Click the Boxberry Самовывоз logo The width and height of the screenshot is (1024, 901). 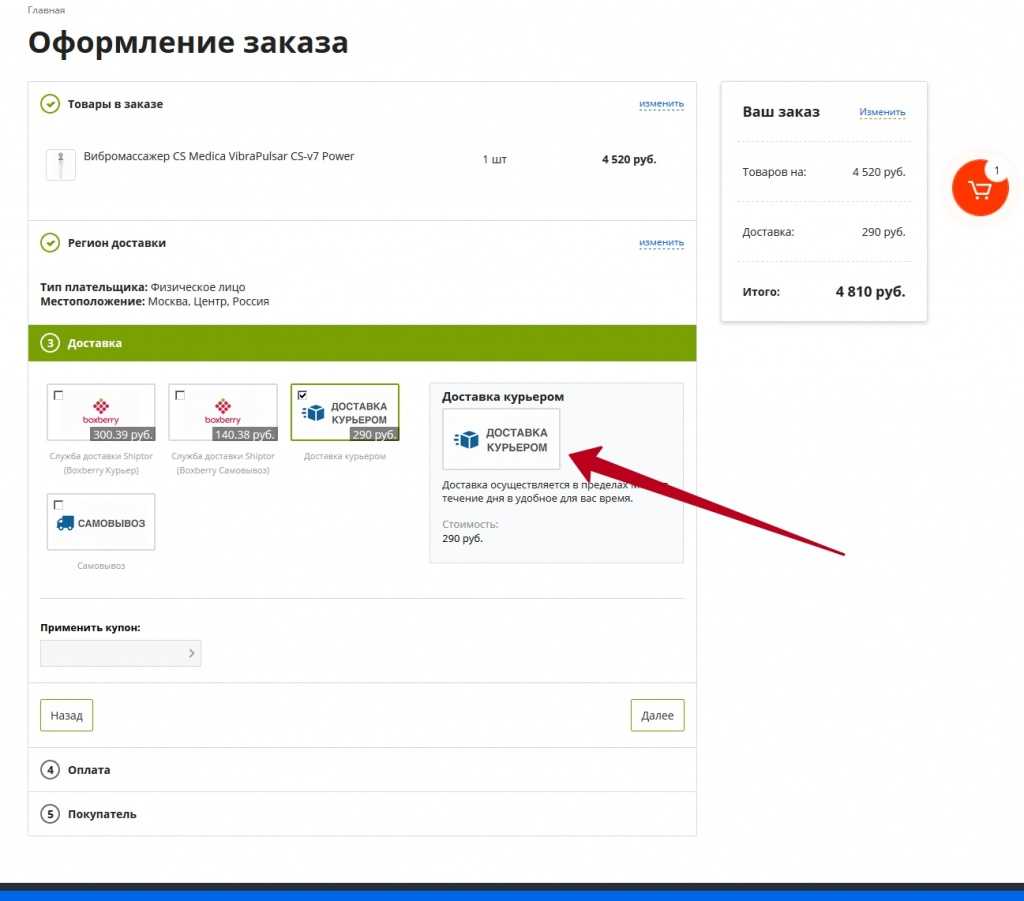click(x=222, y=411)
